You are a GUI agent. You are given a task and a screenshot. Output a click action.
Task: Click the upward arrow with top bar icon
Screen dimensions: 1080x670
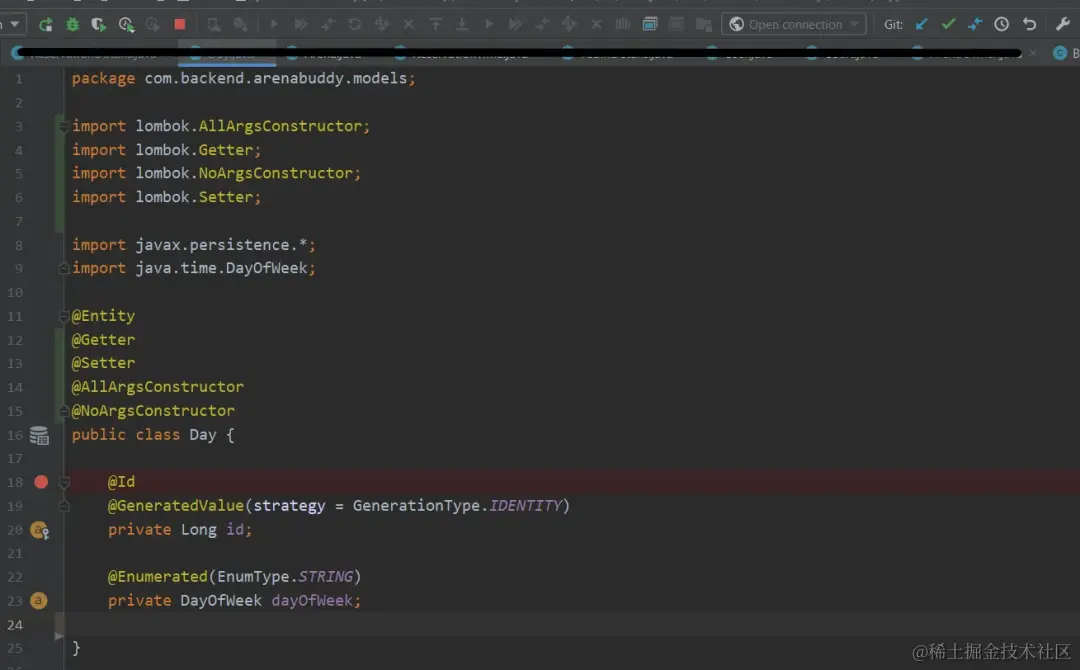[x=435, y=24]
